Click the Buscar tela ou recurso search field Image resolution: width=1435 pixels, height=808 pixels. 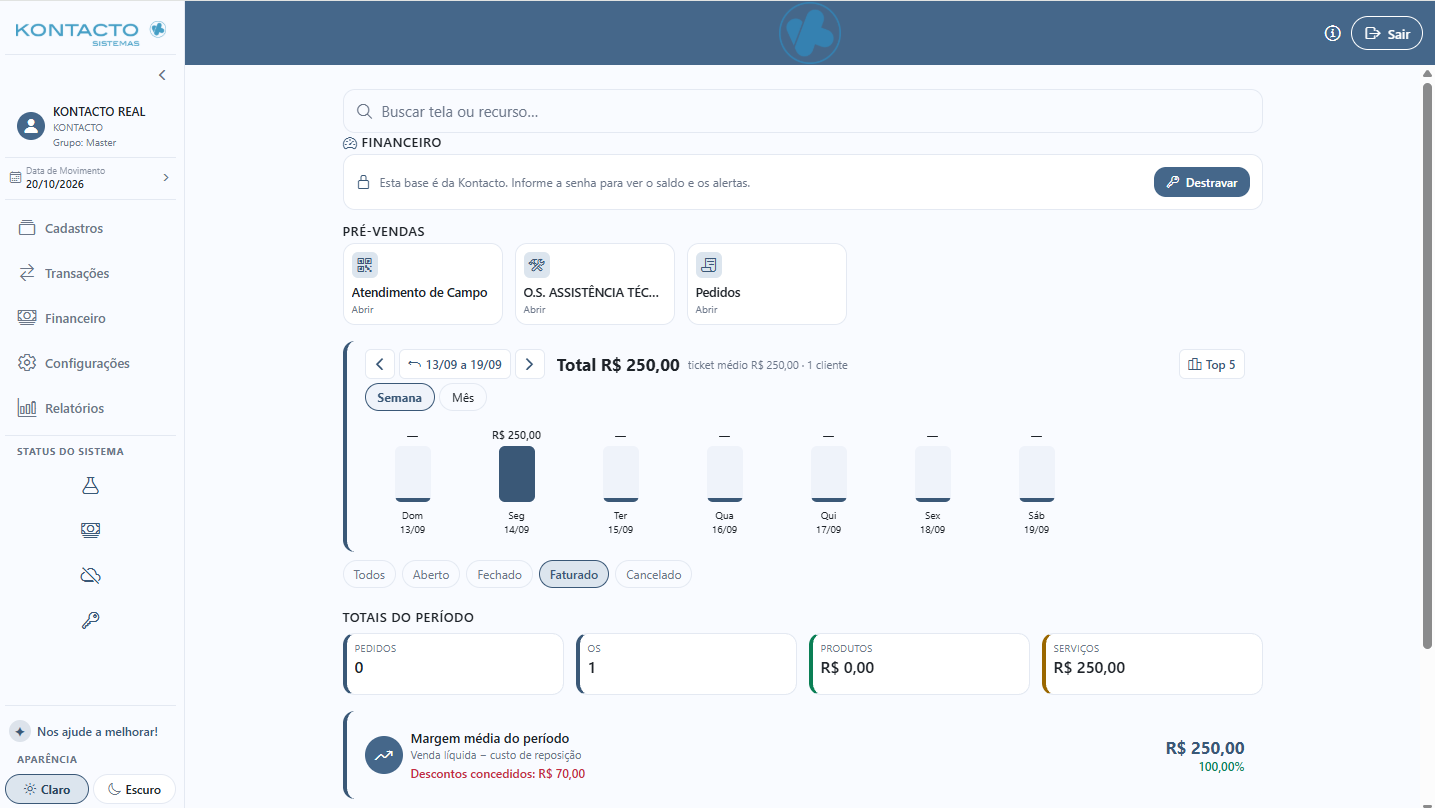point(803,111)
